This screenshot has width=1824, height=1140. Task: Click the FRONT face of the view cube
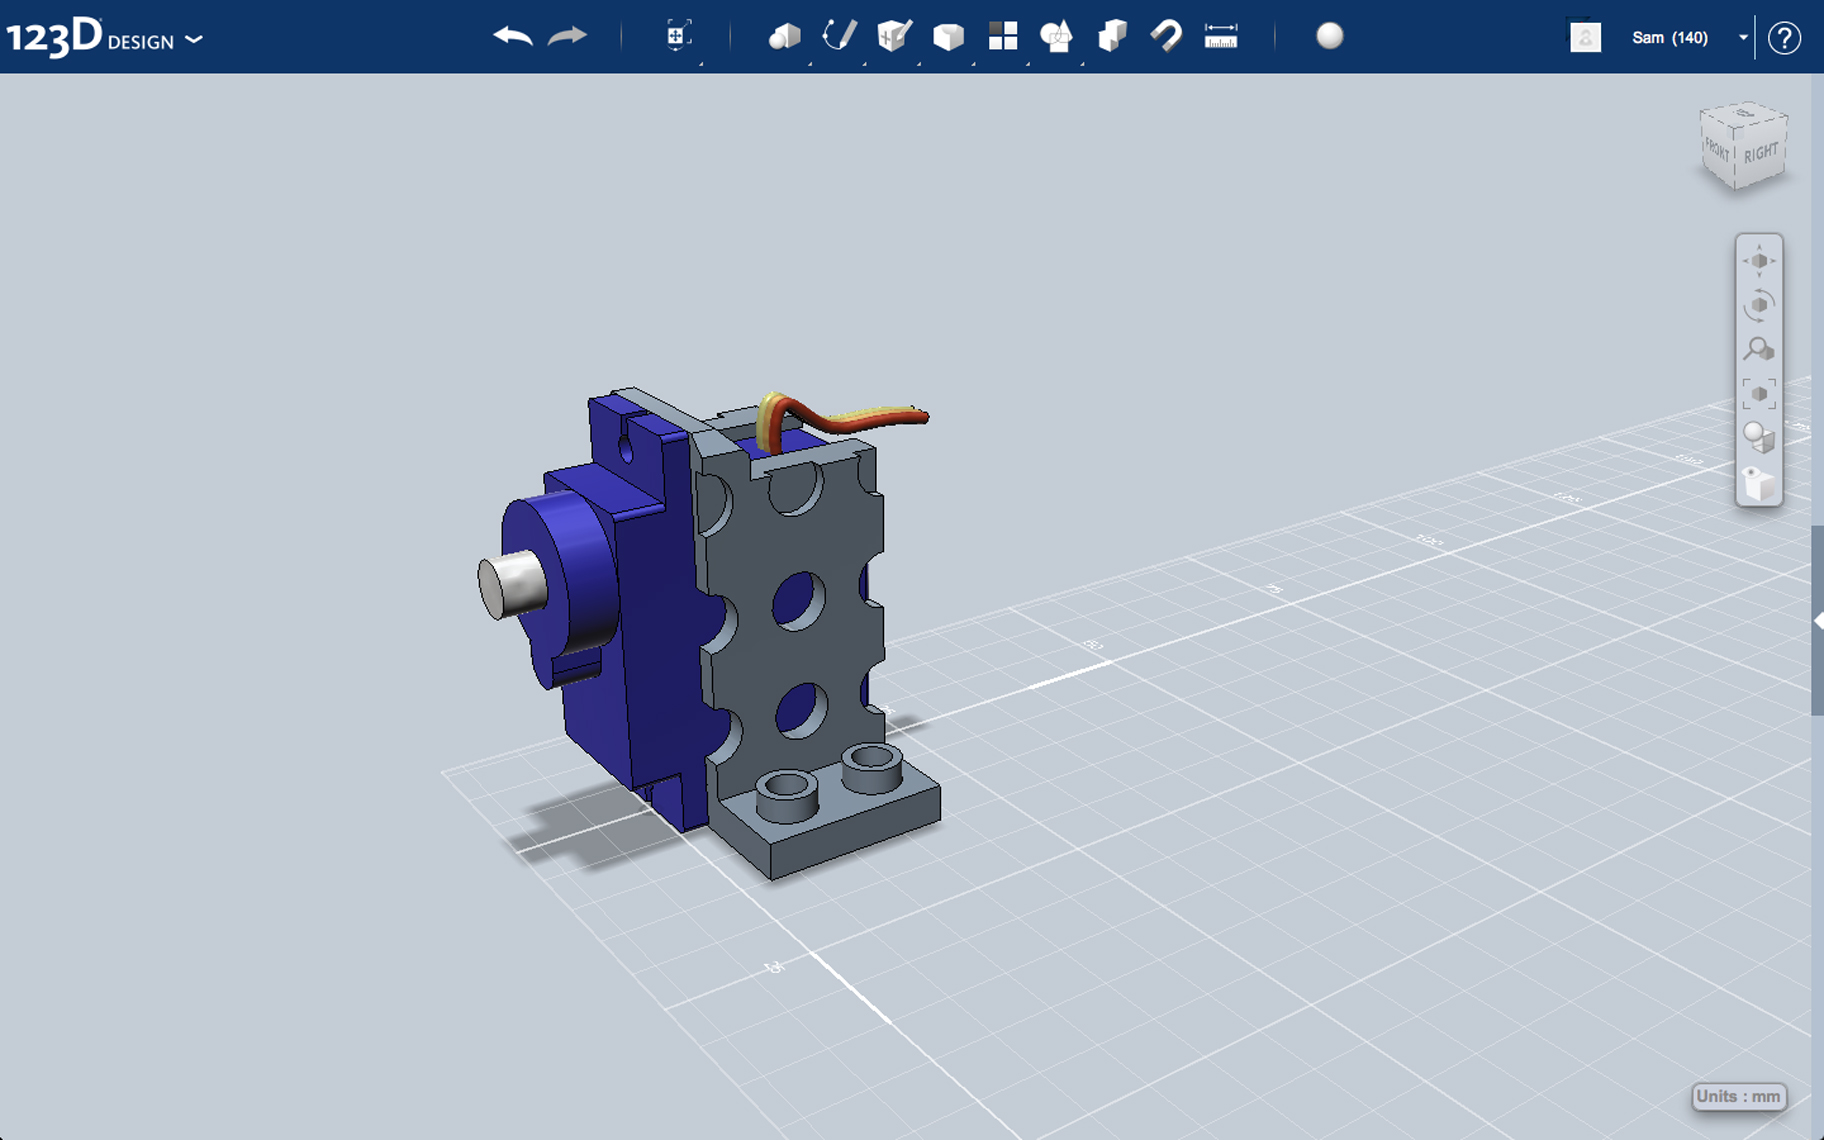pos(1716,153)
